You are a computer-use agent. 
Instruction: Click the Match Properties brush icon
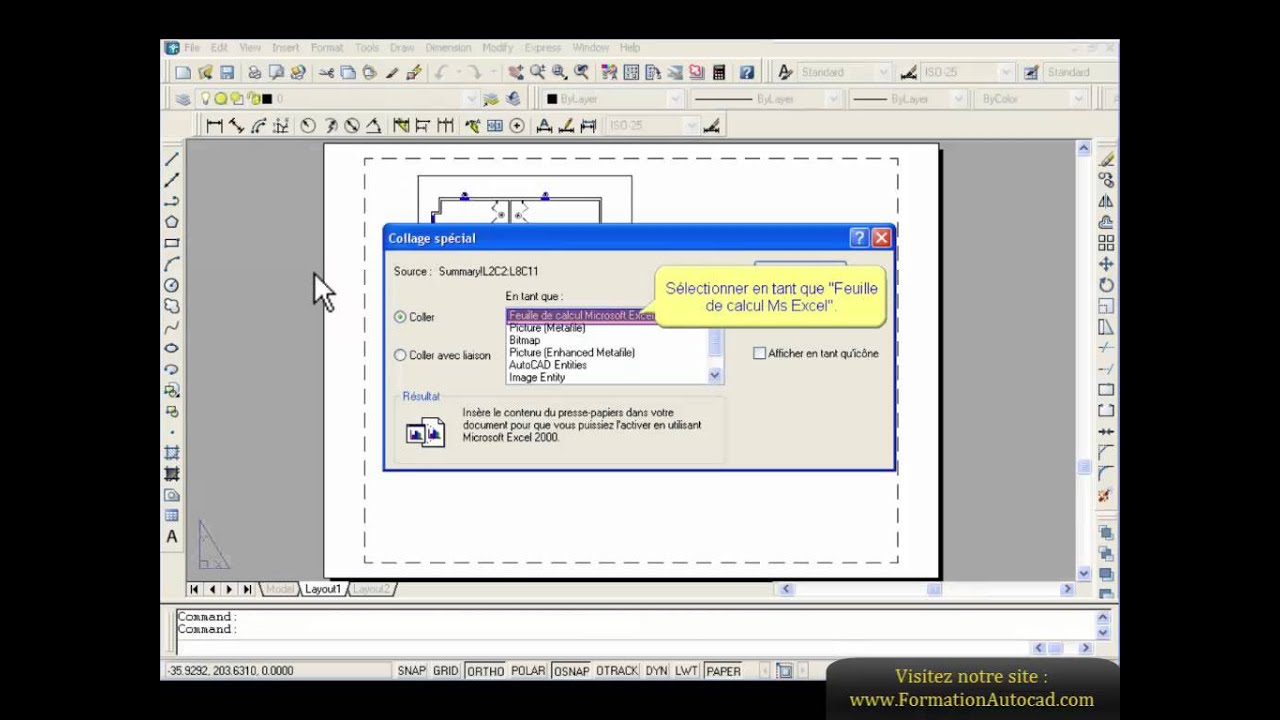coord(392,72)
